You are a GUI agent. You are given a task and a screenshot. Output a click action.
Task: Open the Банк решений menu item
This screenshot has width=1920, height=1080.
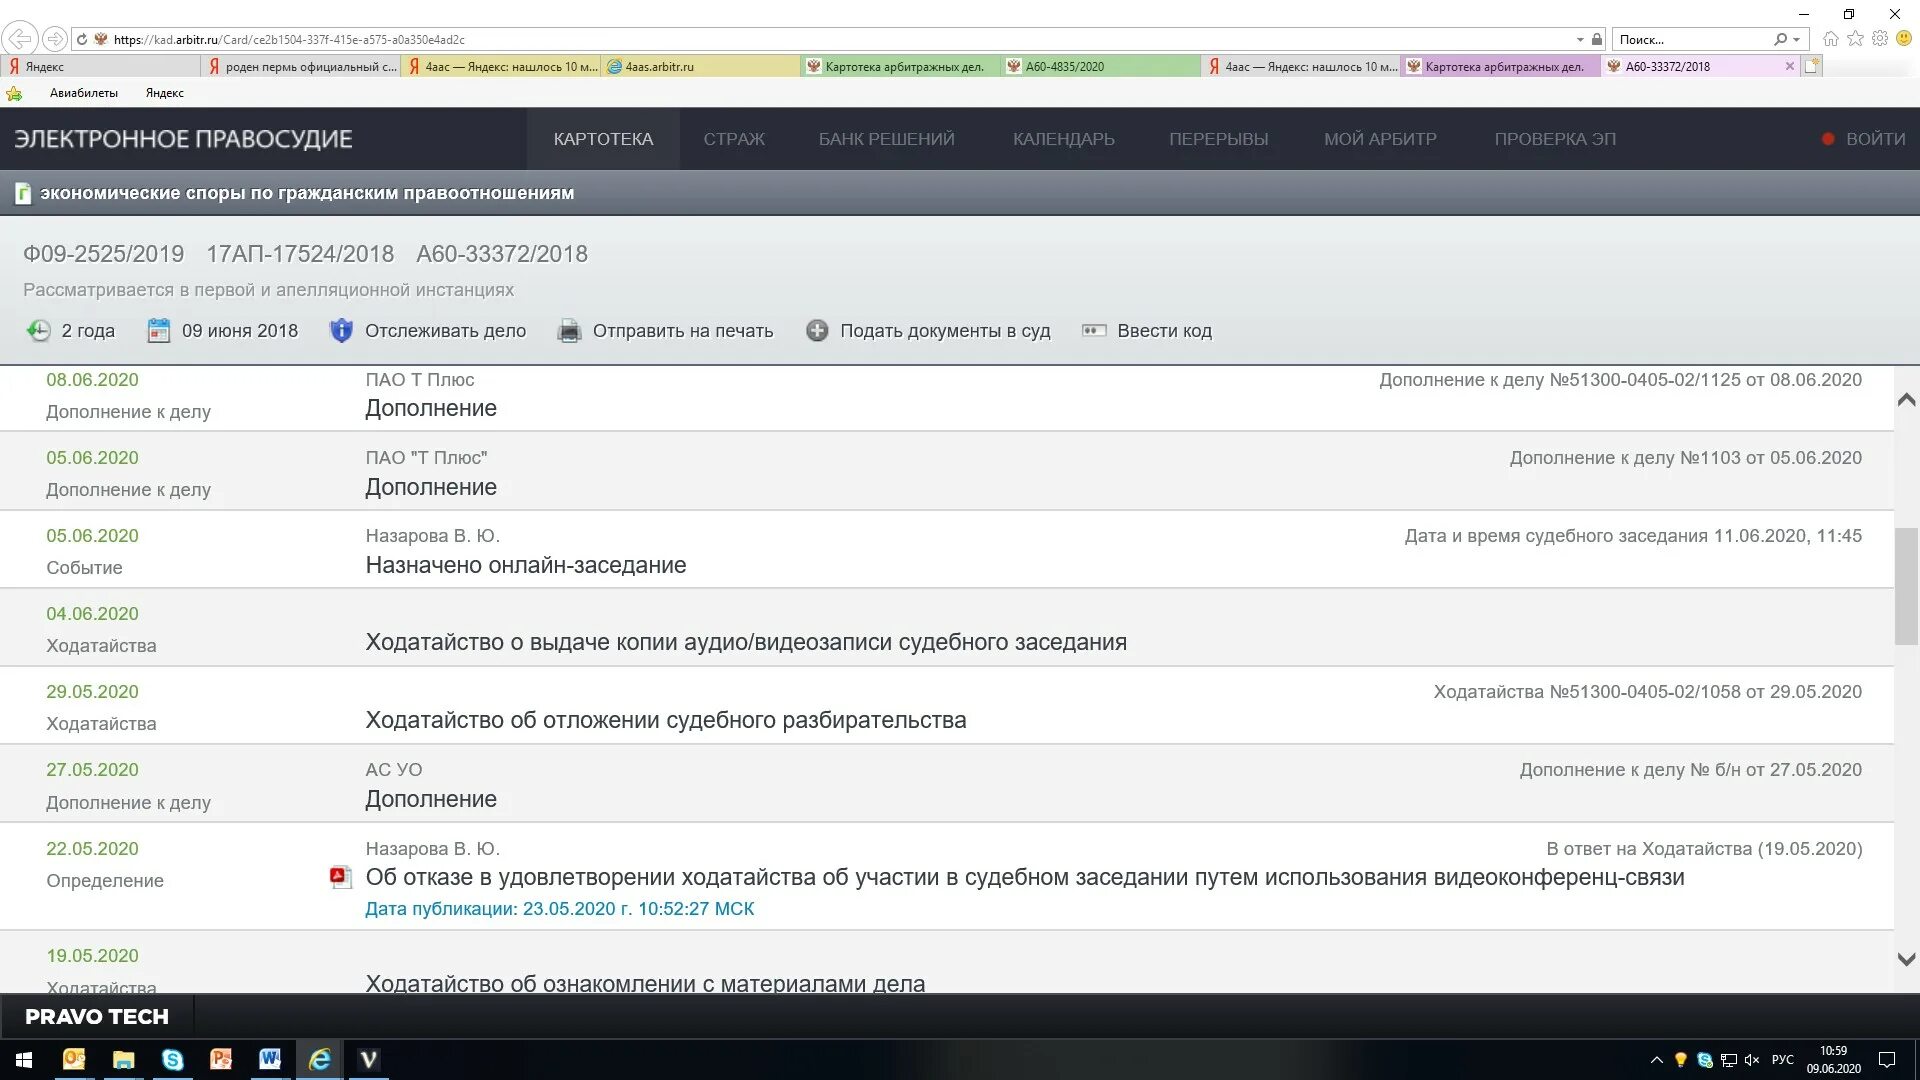(886, 139)
